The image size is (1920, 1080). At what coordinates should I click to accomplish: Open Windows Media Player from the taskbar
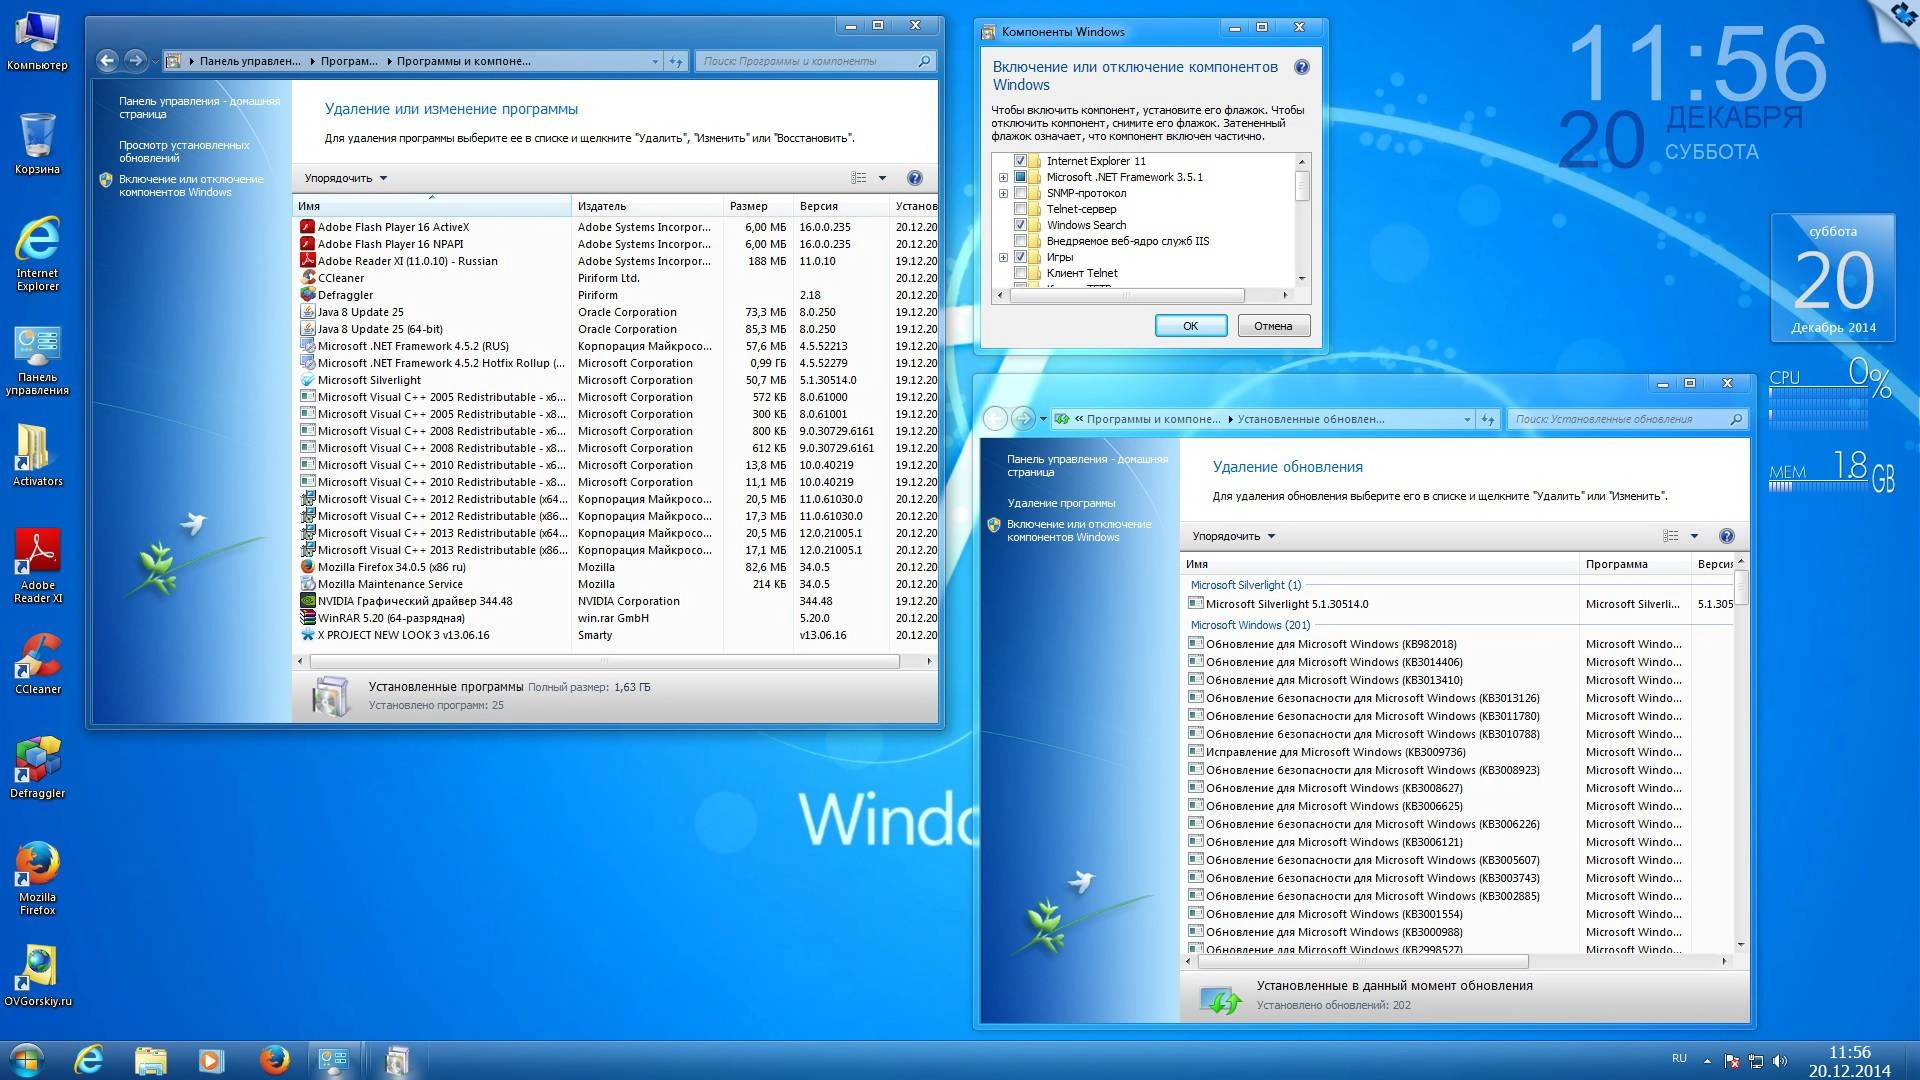click(211, 1058)
